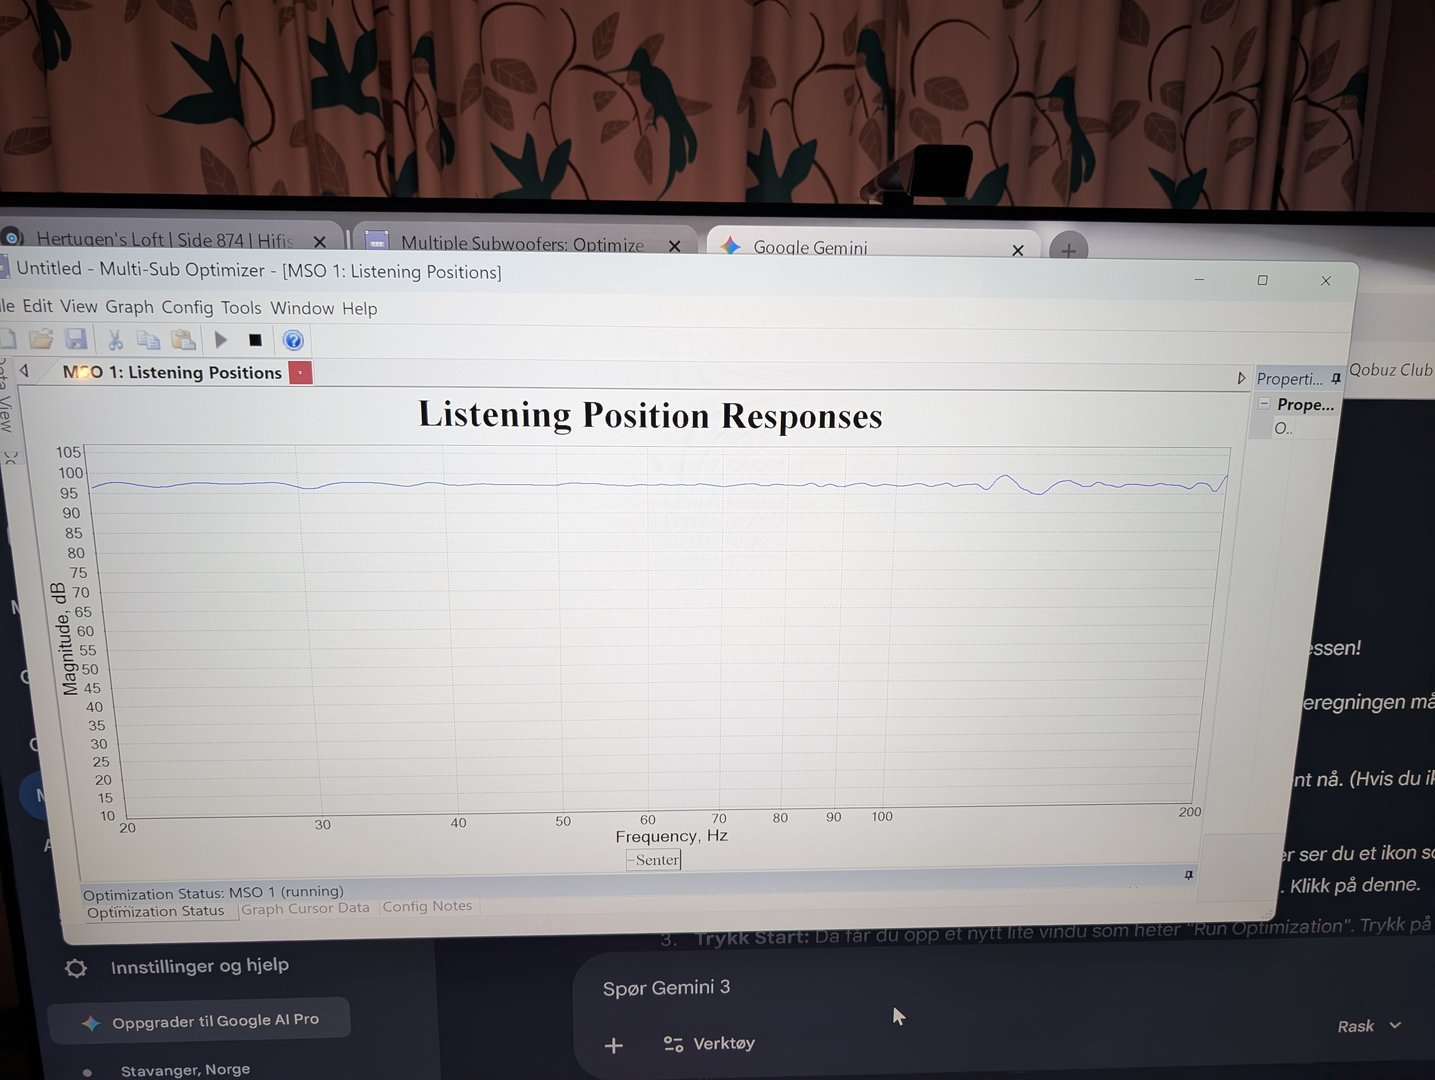The height and width of the screenshot is (1080, 1435).
Task: Pin or unpin the Properties panel
Action: click(x=1336, y=378)
